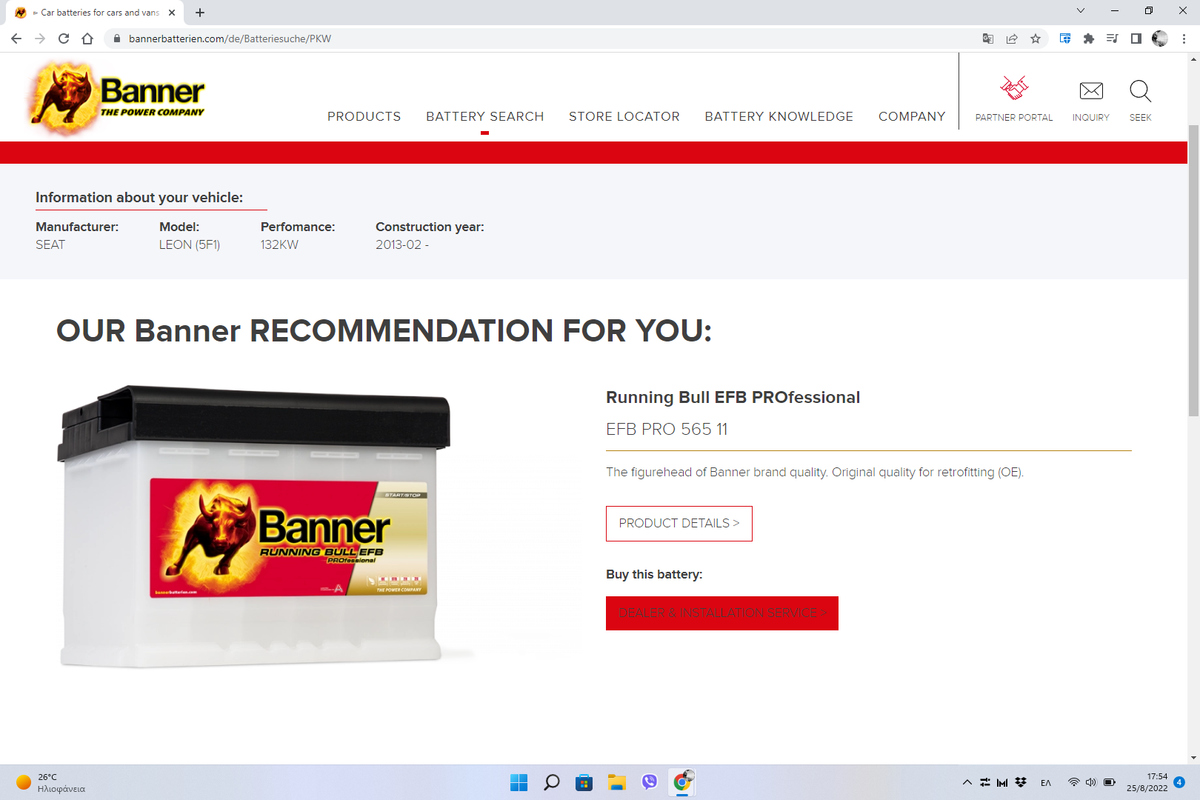Open the BATTERY SEARCH menu

[x=485, y=117]
